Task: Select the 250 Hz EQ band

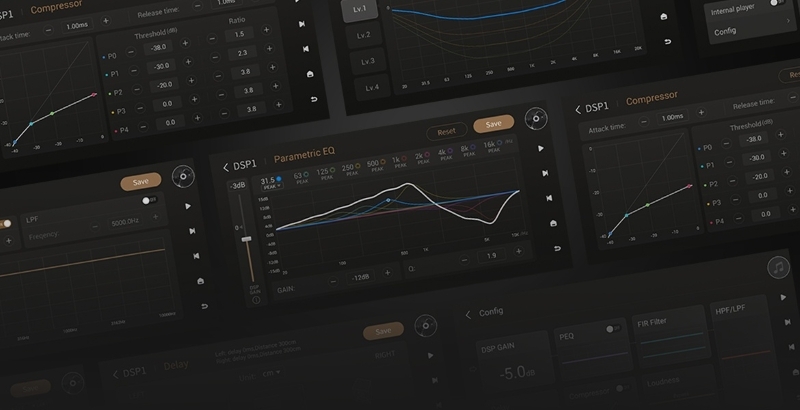Action: 351,167
